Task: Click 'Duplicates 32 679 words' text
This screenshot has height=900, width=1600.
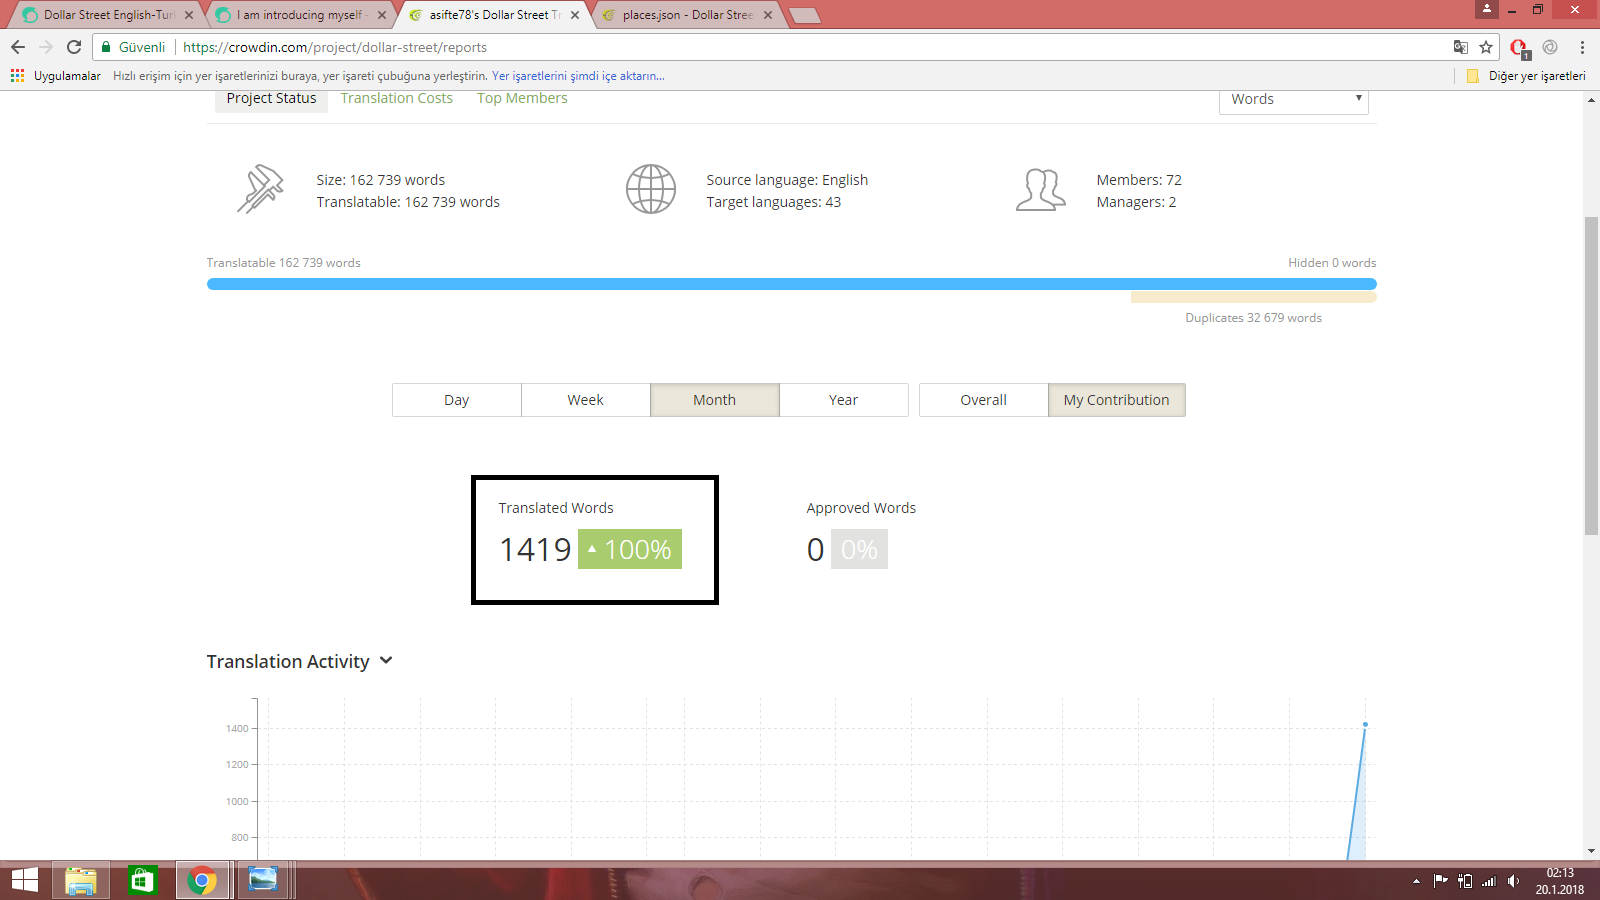Action: [x=1253, y=318]
